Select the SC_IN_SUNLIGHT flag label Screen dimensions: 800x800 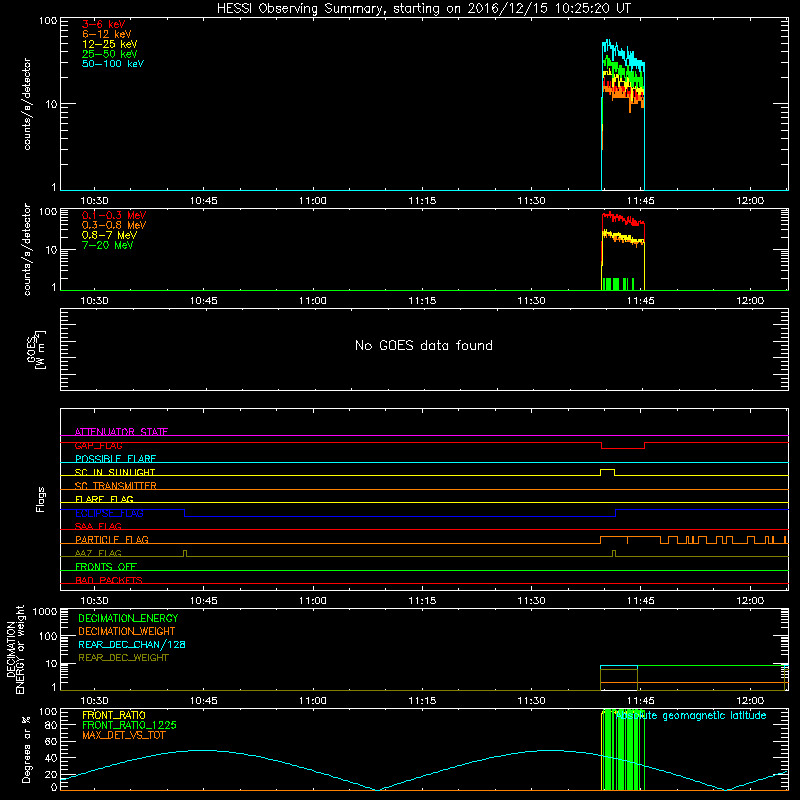tap(115, 472)
